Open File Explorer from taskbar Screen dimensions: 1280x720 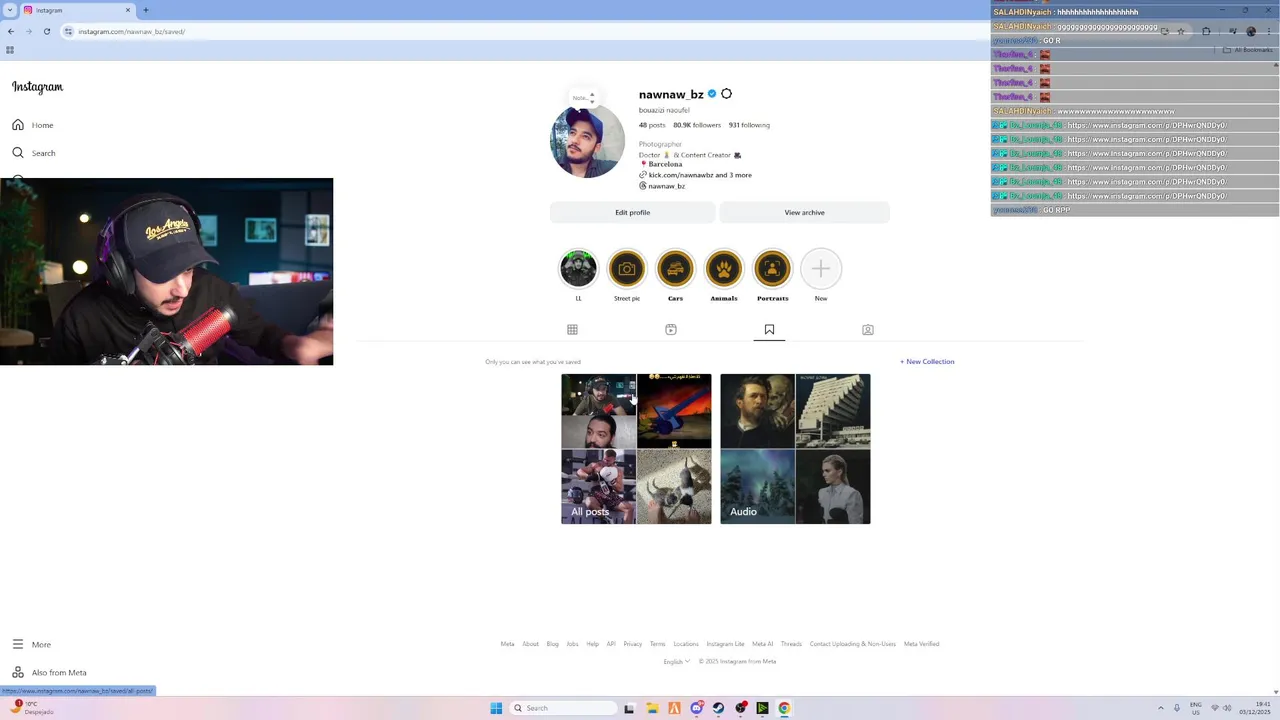click(x=652, y=708)
